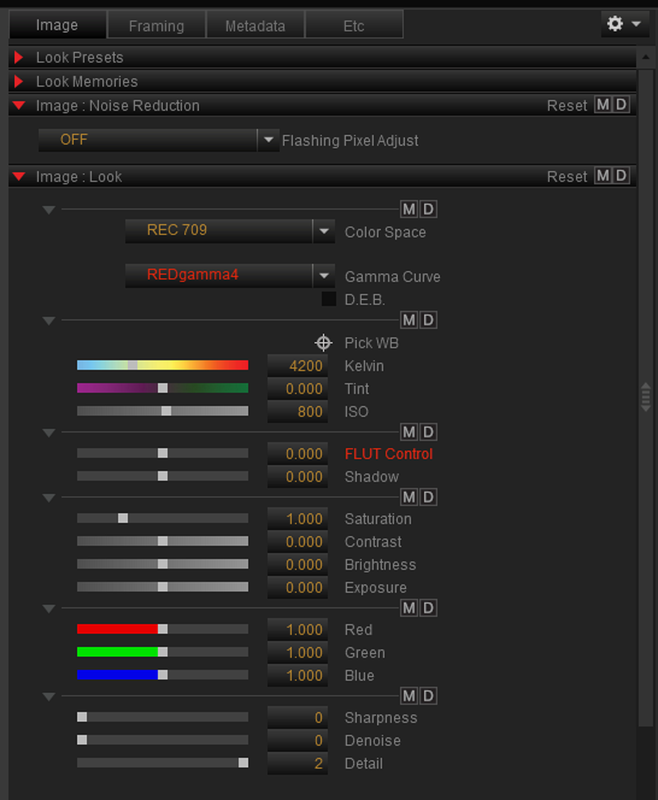Click M button above Saturation group

tap(409, 497)
